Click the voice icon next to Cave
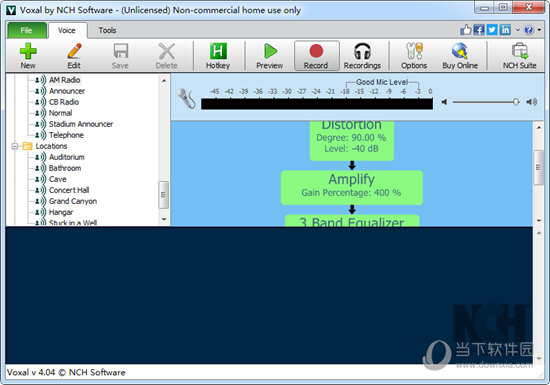Screen dimensions: 550x385 coord(40,179)
